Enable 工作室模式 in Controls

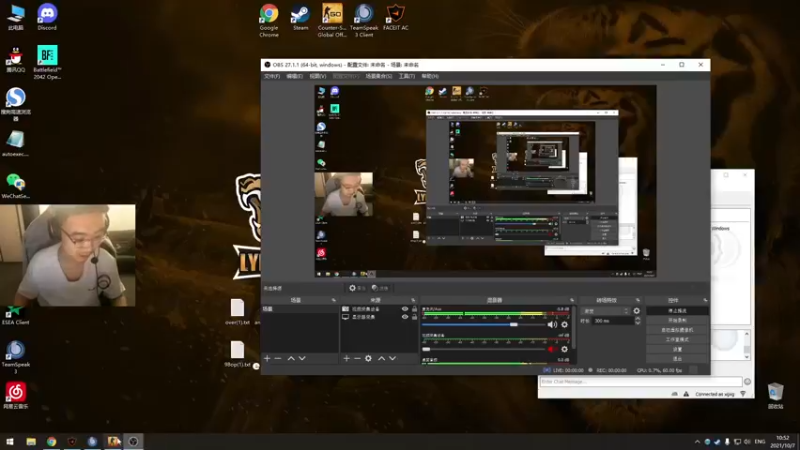click(677, 340)
